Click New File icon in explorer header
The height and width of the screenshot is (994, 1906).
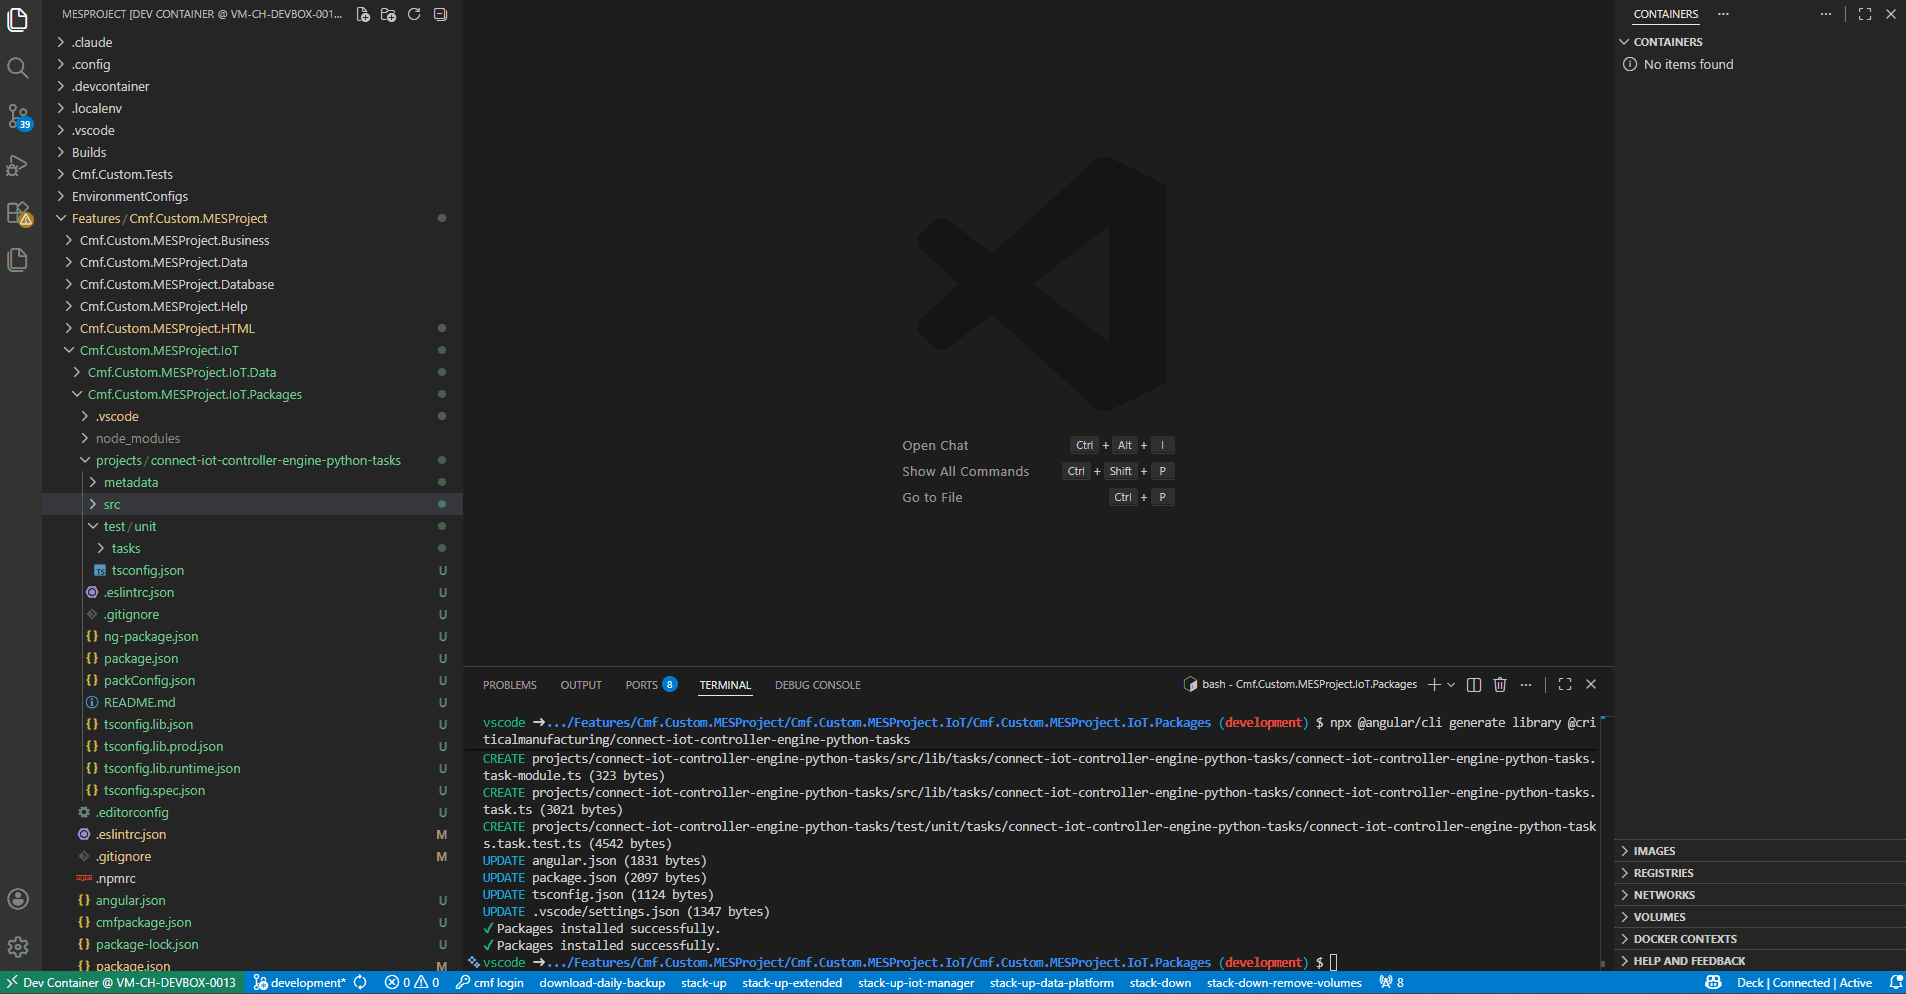click(363, 14)
